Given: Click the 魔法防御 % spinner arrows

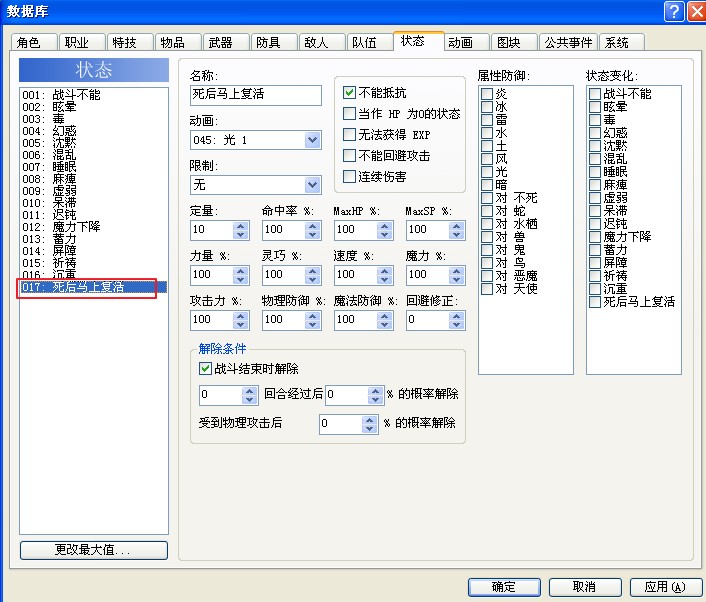Looking at the screenshot, I should tap(385, 320).
